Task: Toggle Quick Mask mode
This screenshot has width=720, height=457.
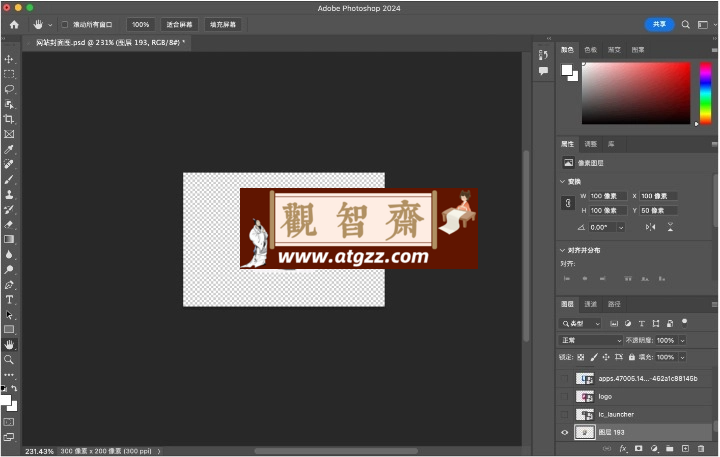Action: 9,422
